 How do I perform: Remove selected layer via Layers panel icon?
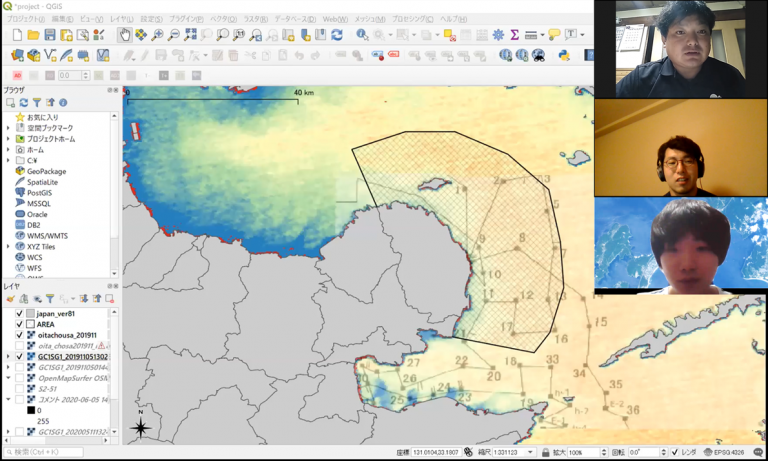(109, 299)
